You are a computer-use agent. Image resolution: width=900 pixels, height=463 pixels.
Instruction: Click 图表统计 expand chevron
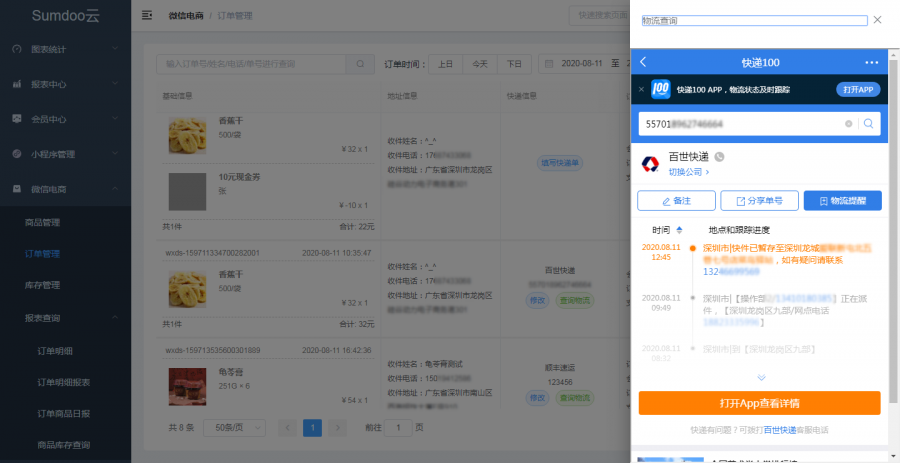pos(115,49)
